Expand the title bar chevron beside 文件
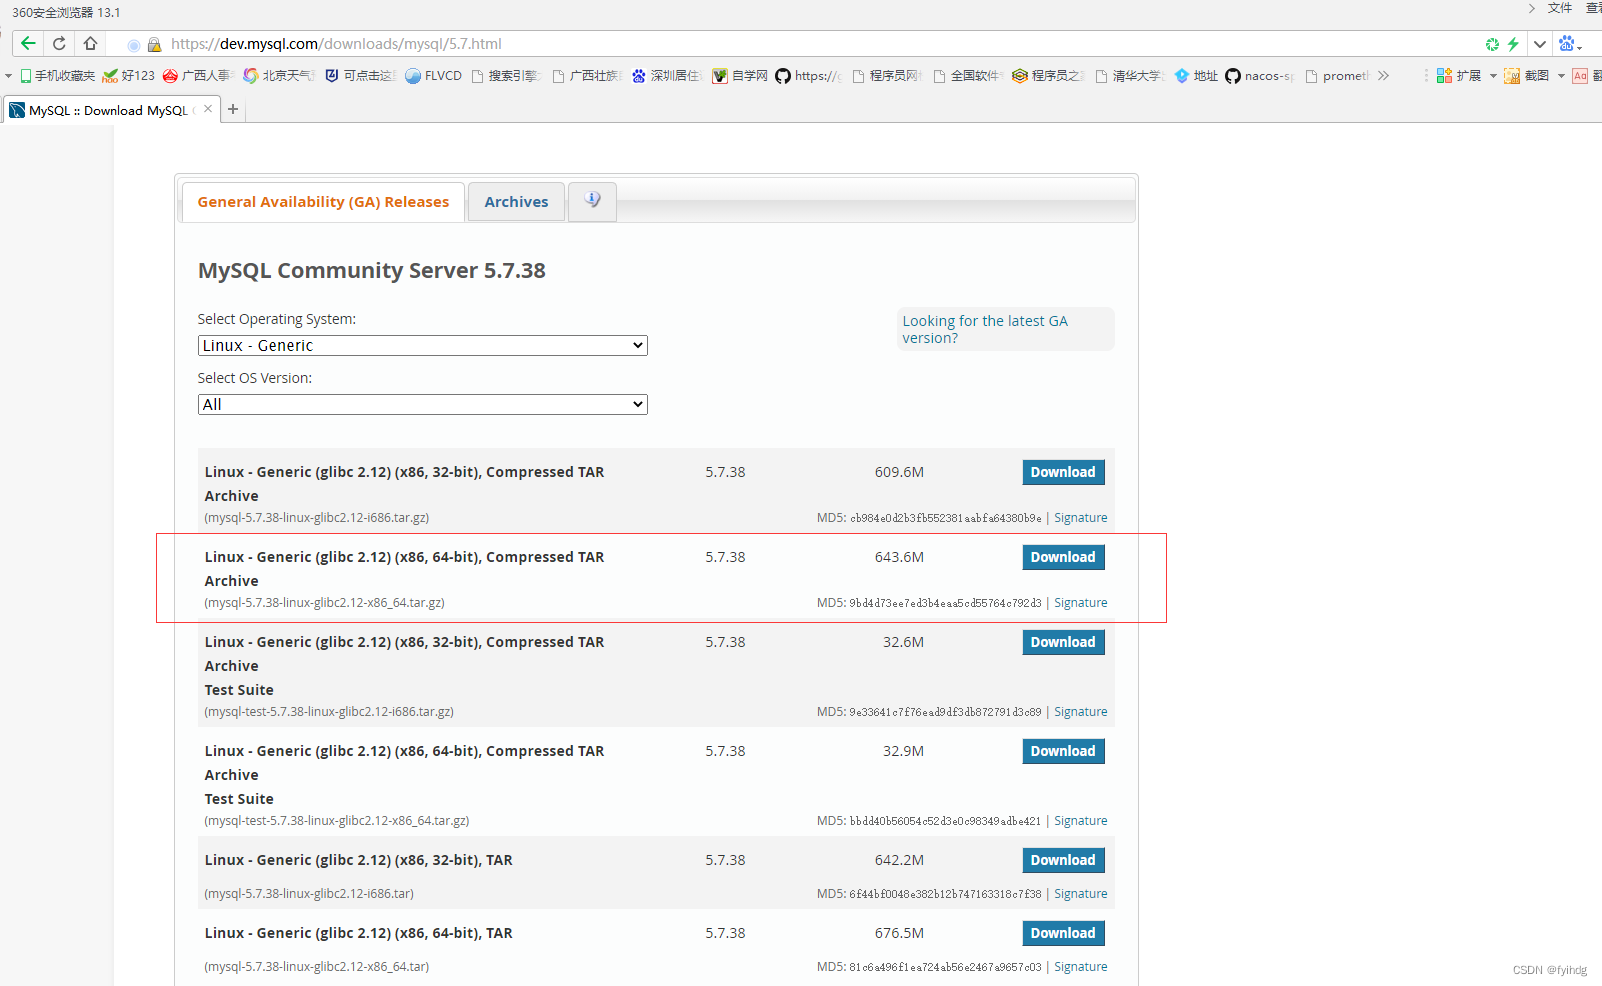 (x=1531, y=8)
